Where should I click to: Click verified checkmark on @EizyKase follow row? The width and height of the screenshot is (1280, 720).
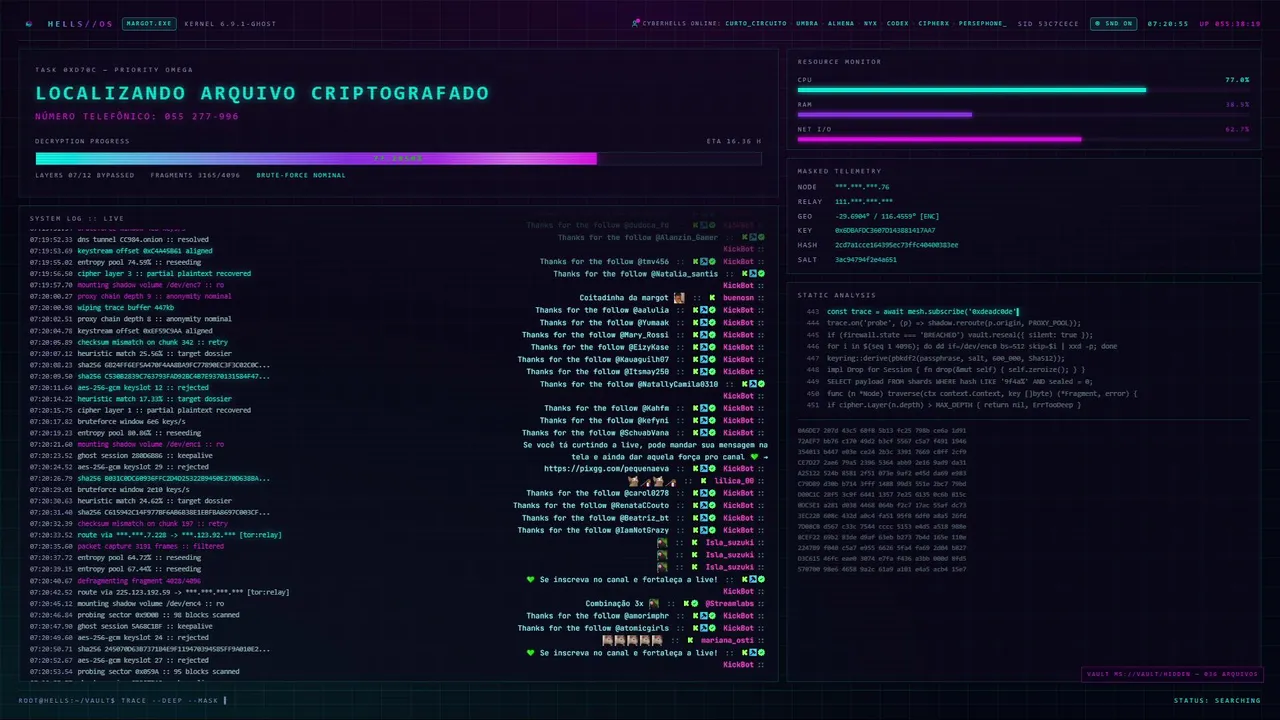(x=712, y=347)
